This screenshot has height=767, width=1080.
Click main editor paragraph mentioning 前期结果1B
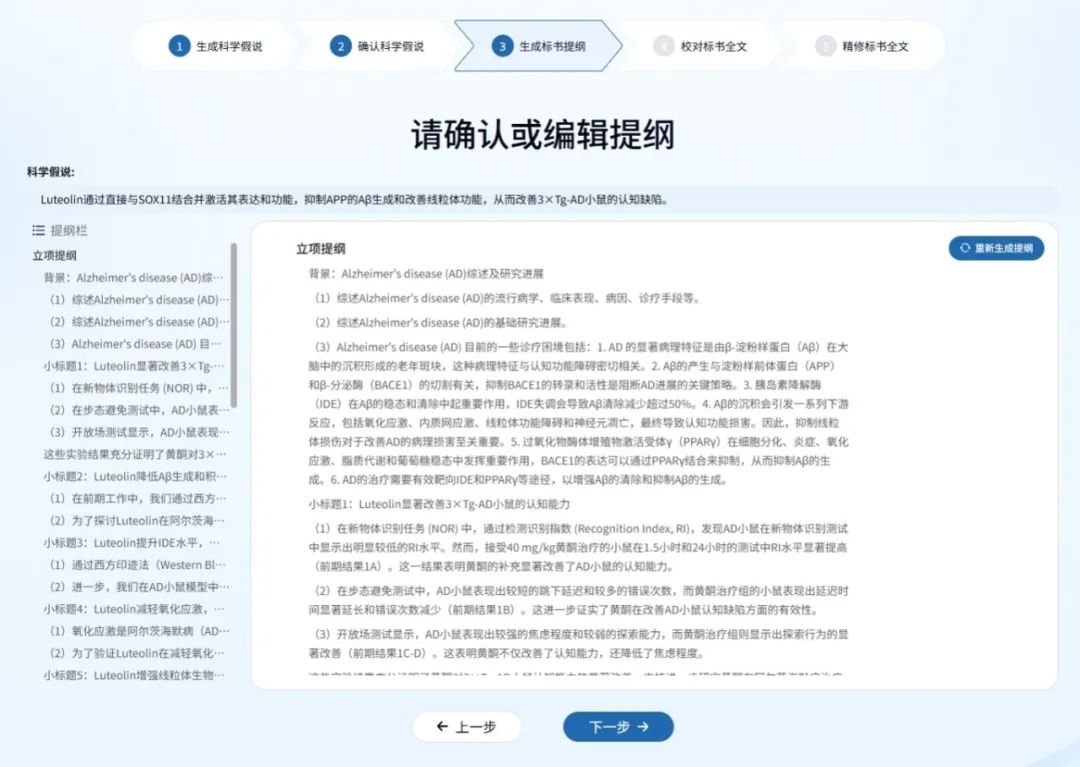[579, 600]
